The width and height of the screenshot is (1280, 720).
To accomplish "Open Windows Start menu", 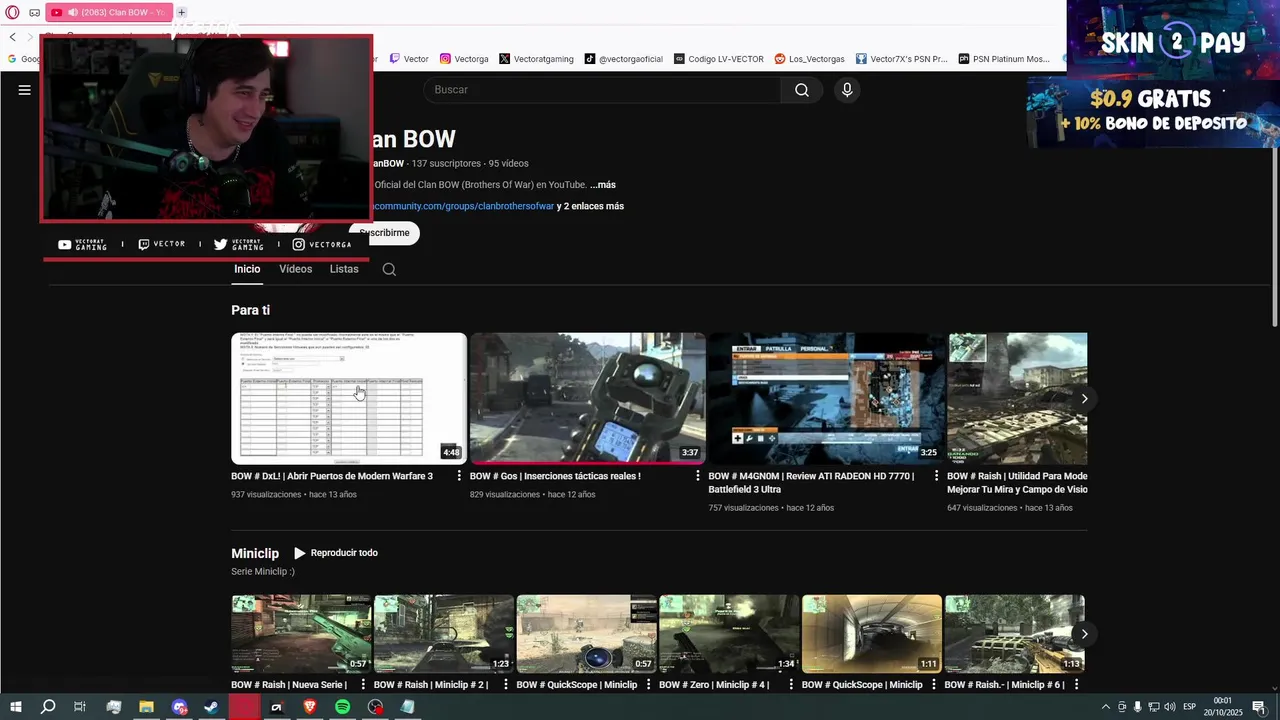I will click(15, 707).
